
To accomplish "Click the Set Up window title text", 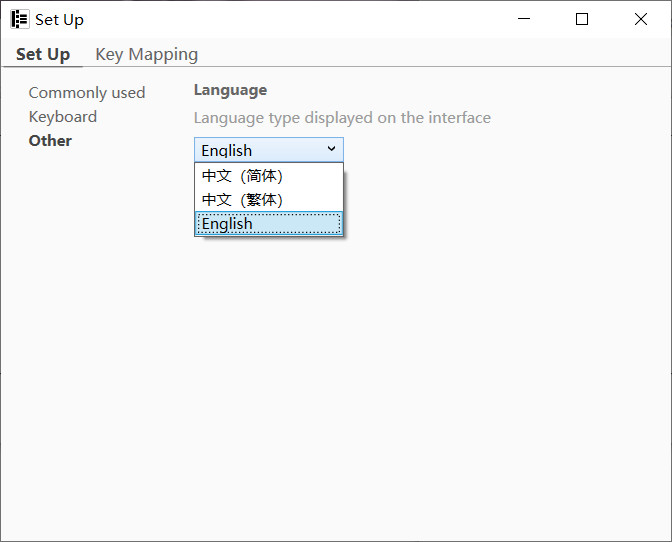I will [59, 20].
